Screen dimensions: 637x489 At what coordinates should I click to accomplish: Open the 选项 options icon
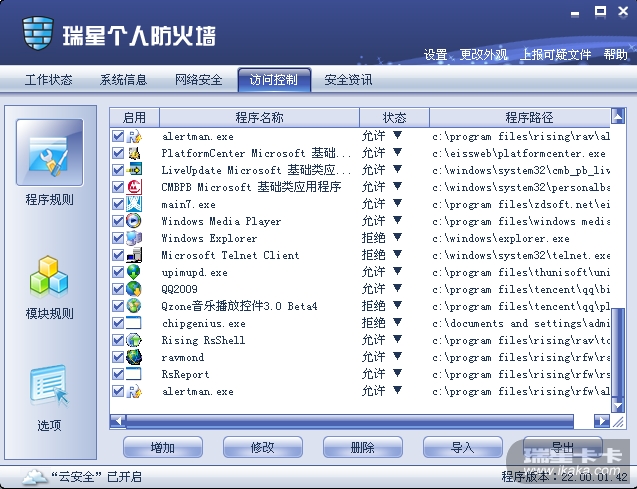coord(49,385)
